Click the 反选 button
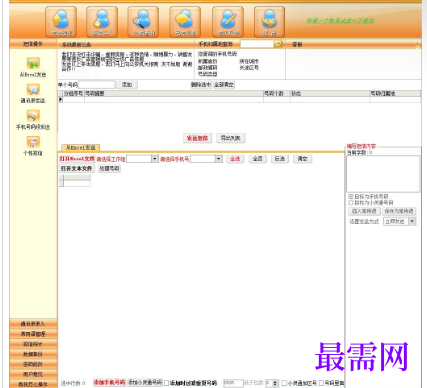427x388 pixels. click(x=280, y=159)
